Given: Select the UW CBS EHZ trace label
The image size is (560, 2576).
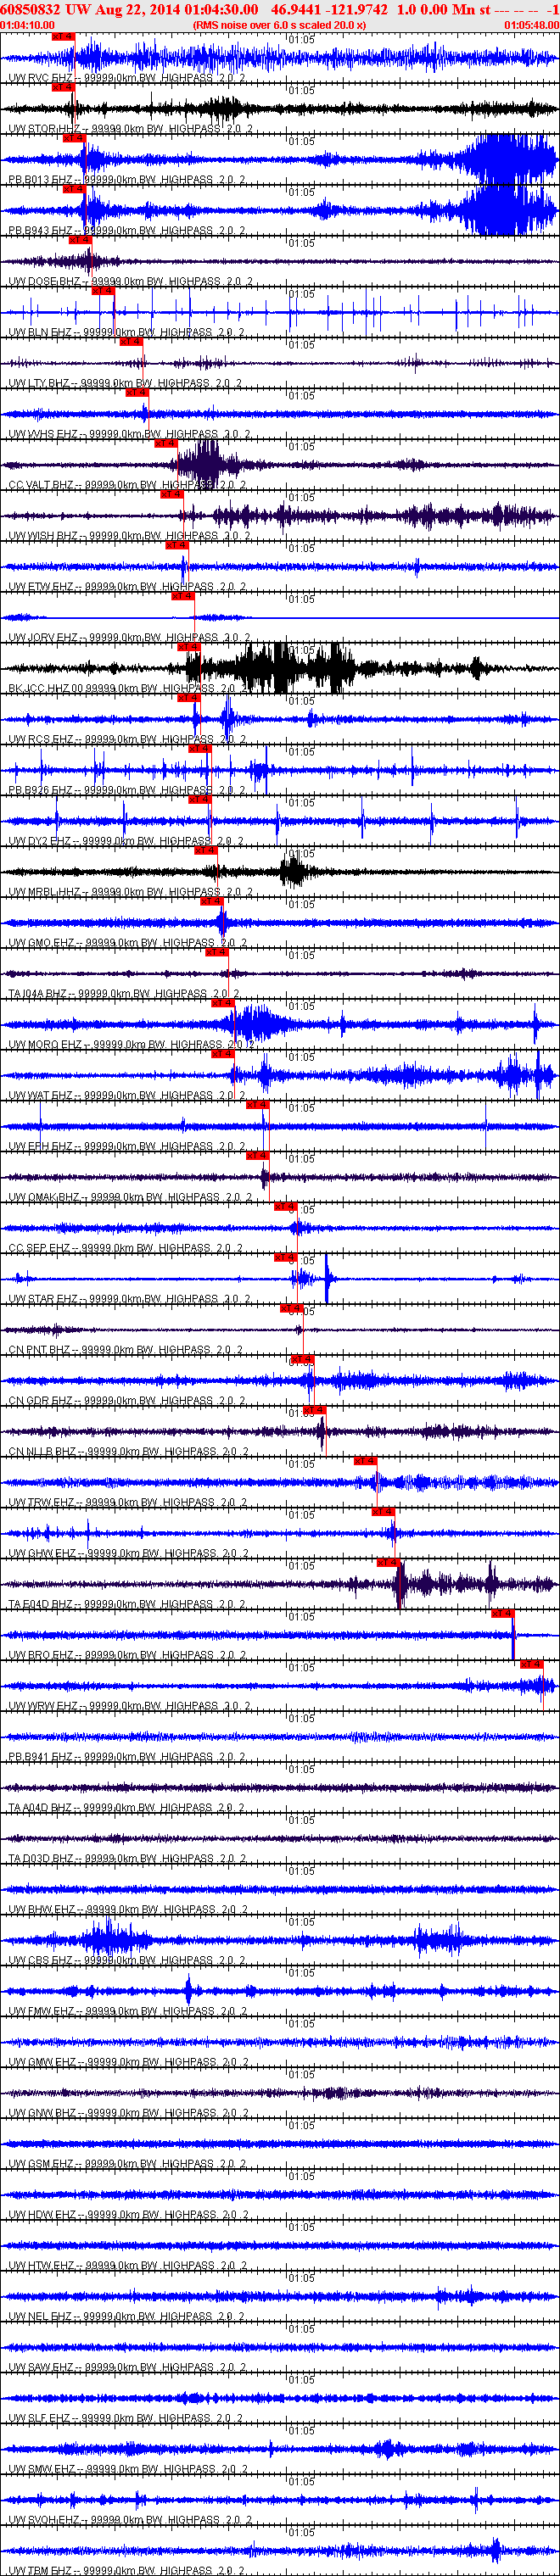Looking at the screenshot, I should coord(126,1960).
